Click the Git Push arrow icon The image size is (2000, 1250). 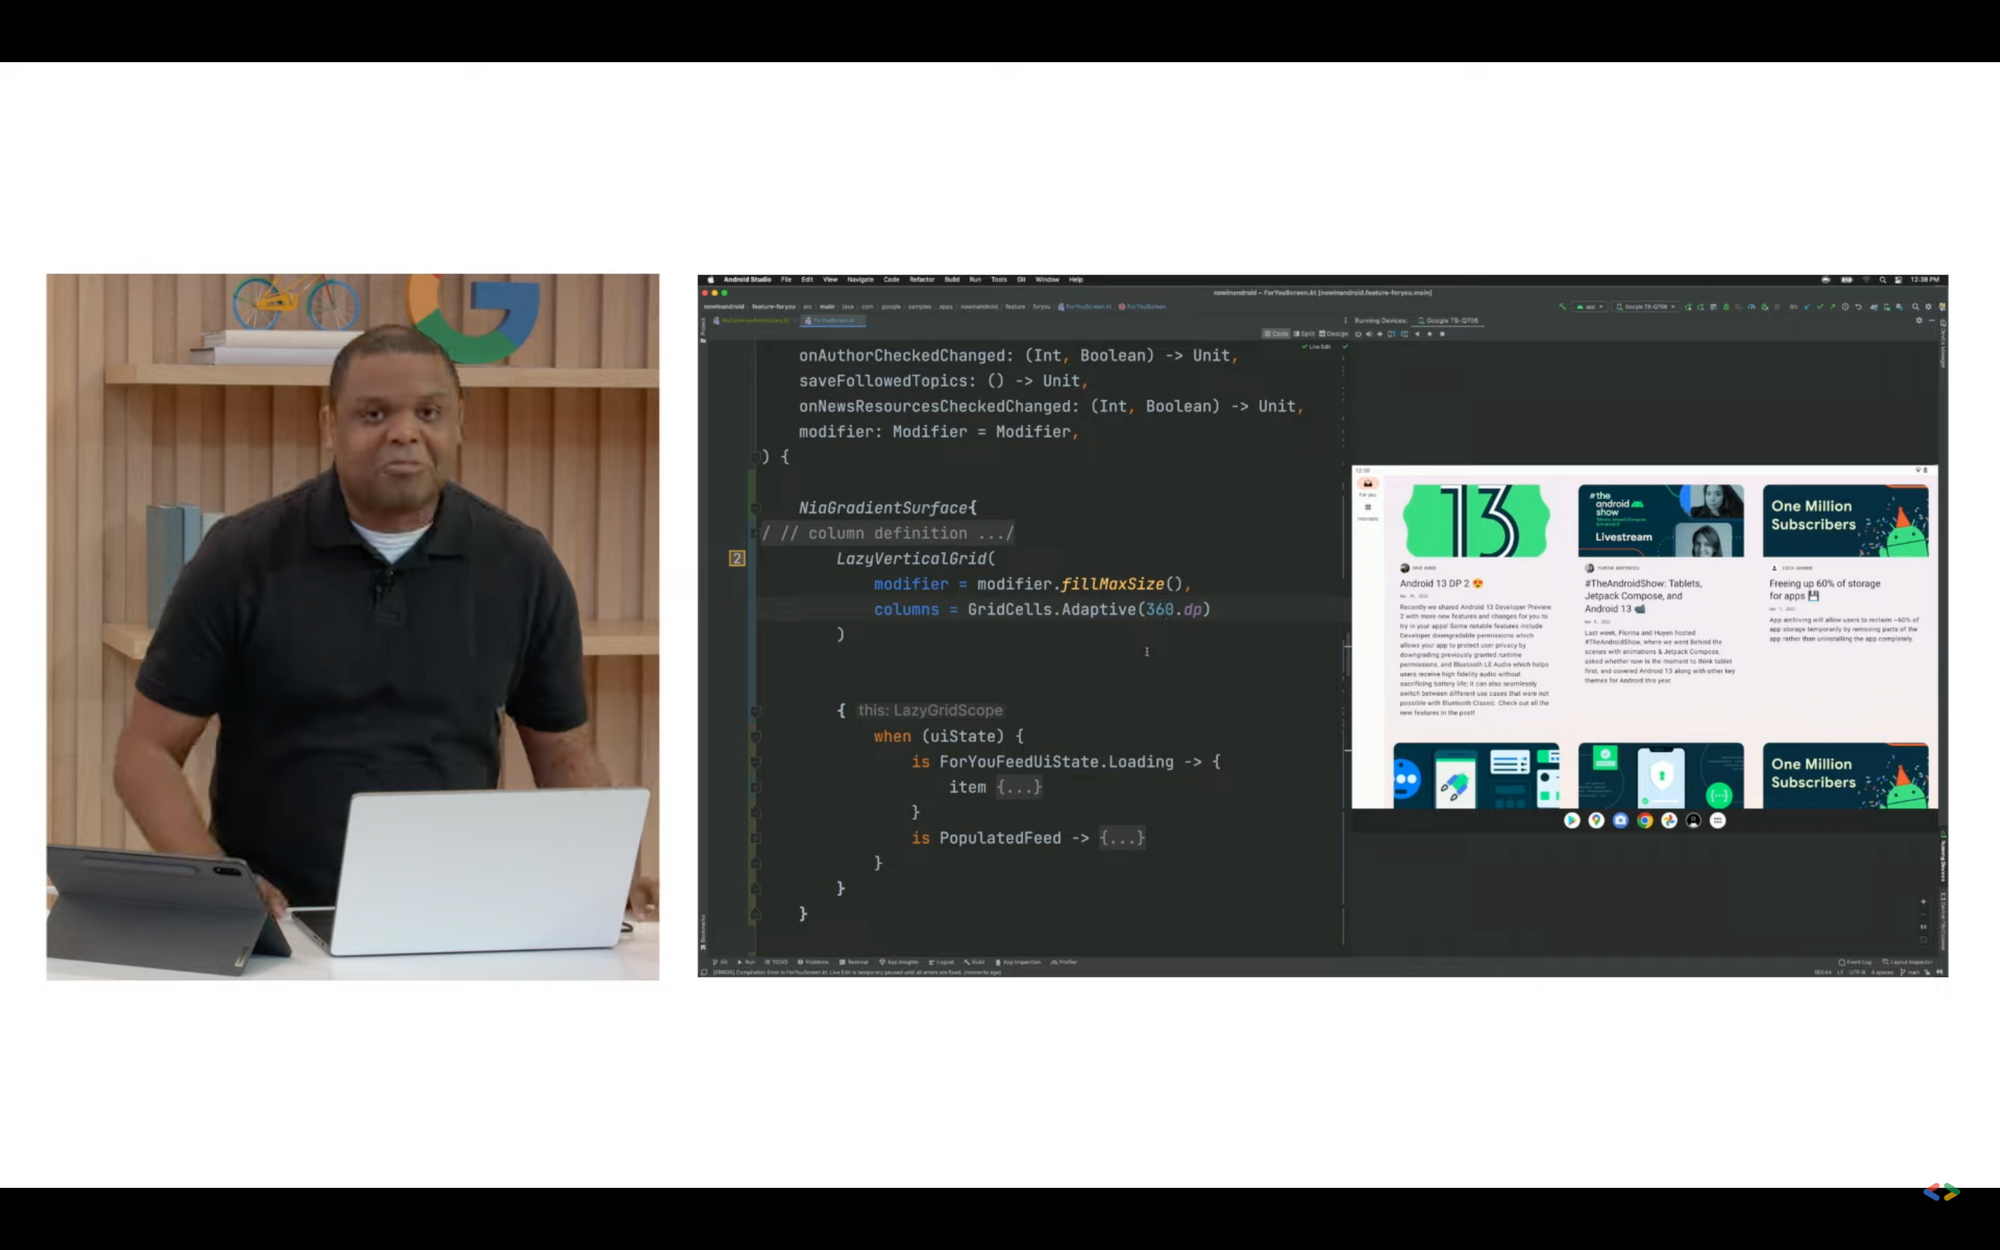[x=1833, y=307]
